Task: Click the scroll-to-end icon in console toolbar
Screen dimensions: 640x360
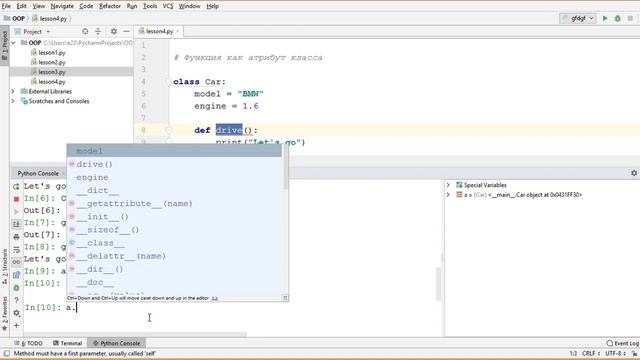Action: 16,224
